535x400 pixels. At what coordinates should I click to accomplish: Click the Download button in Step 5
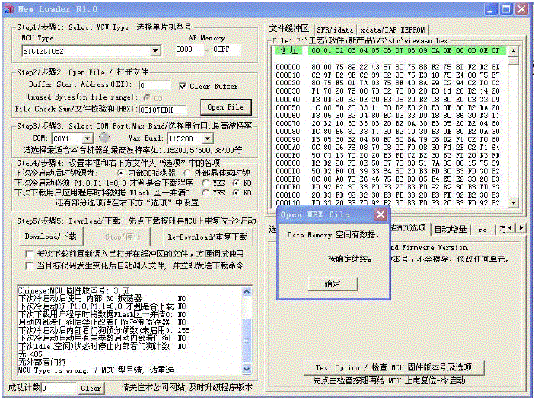point(50,236)
